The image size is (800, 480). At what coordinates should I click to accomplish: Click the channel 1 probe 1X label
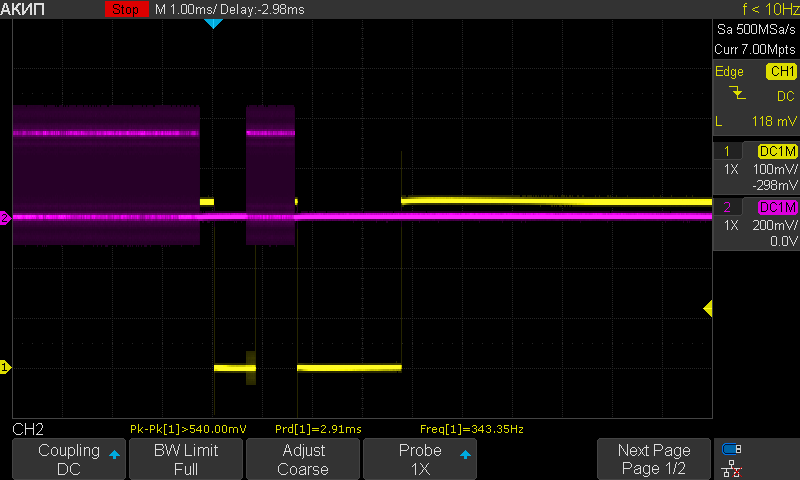click(x=731, y=169)
